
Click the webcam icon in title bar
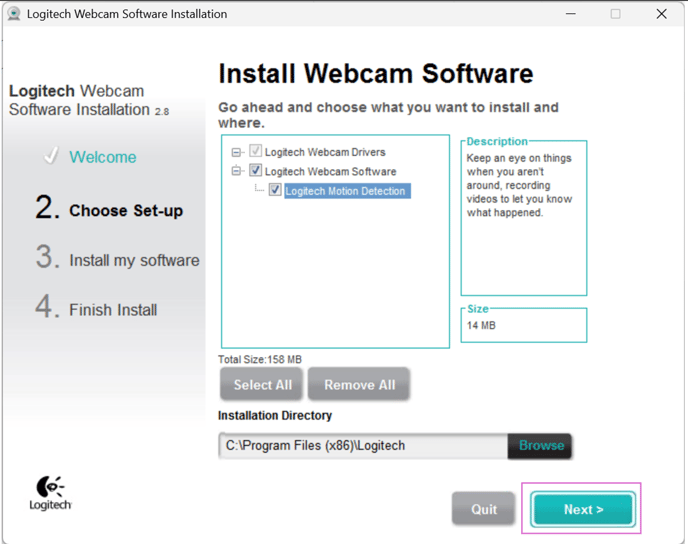(x=14, y=14)
